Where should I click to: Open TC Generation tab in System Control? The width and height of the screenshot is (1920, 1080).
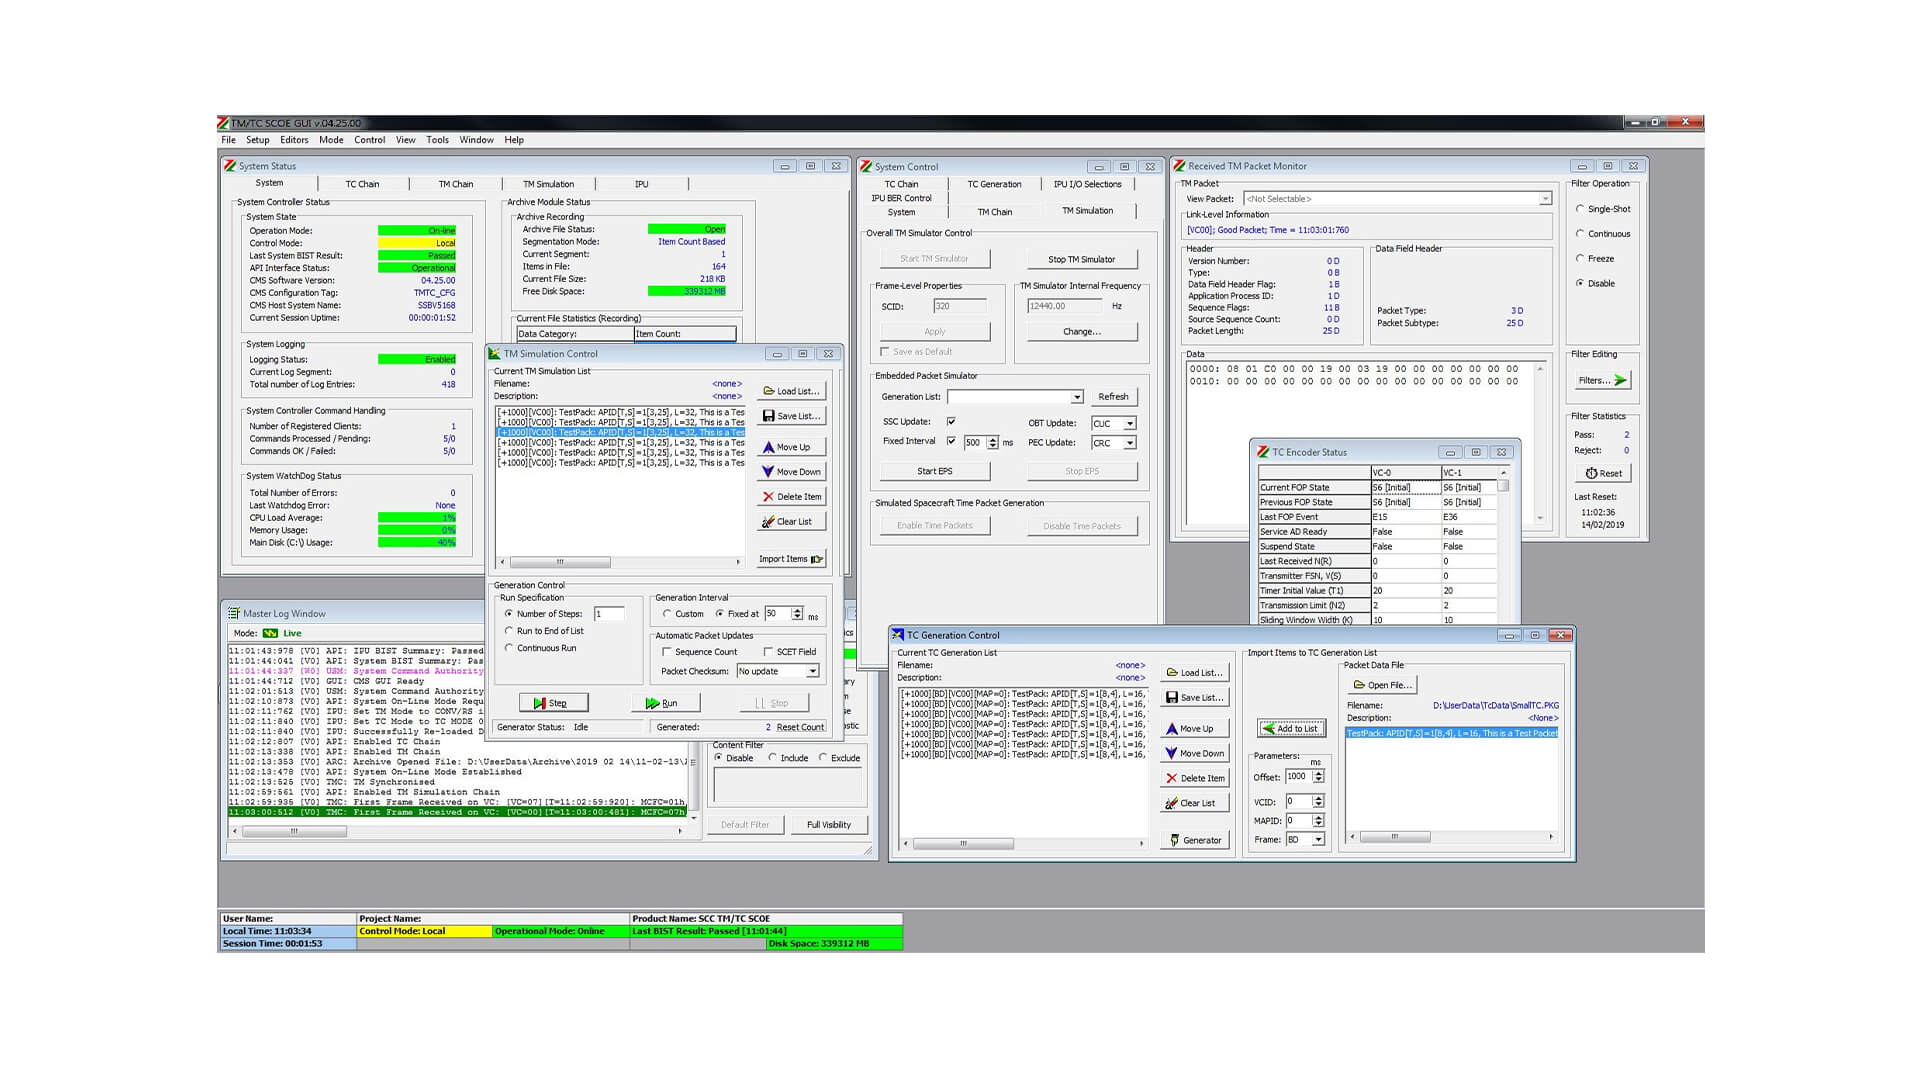[994, 184]
